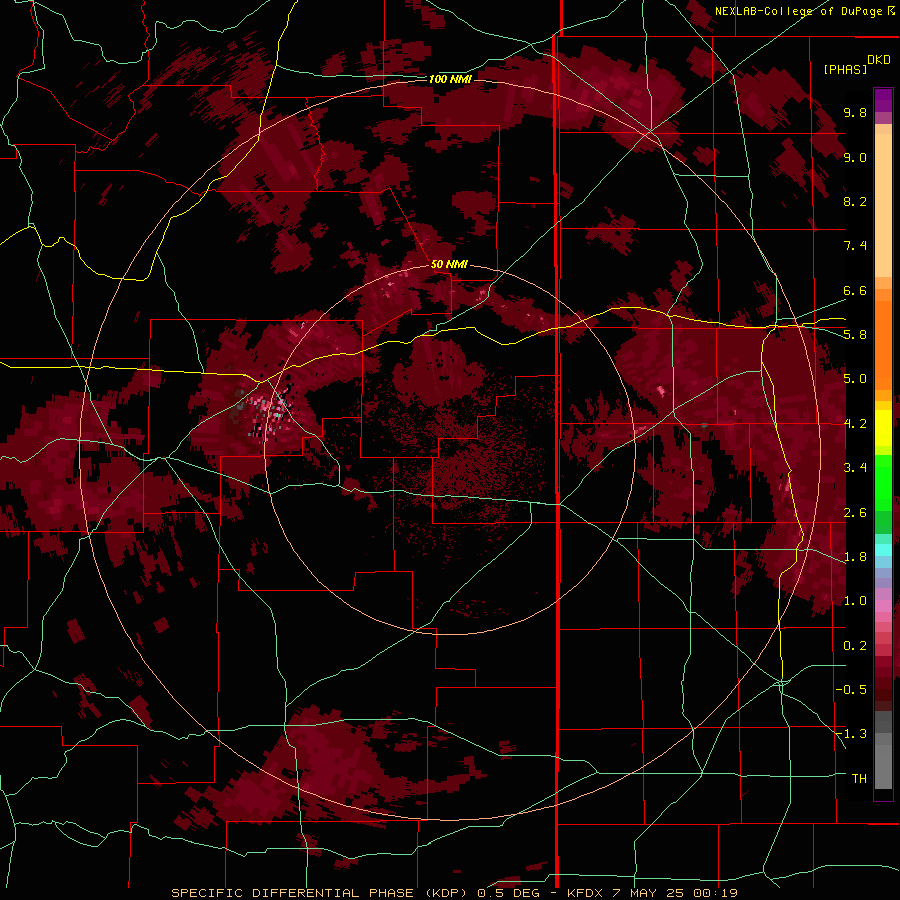Image resolution: width=900 pixels, height=900 pixels.
Task: Click the -1.3 scale value
Action: [851, 734]
